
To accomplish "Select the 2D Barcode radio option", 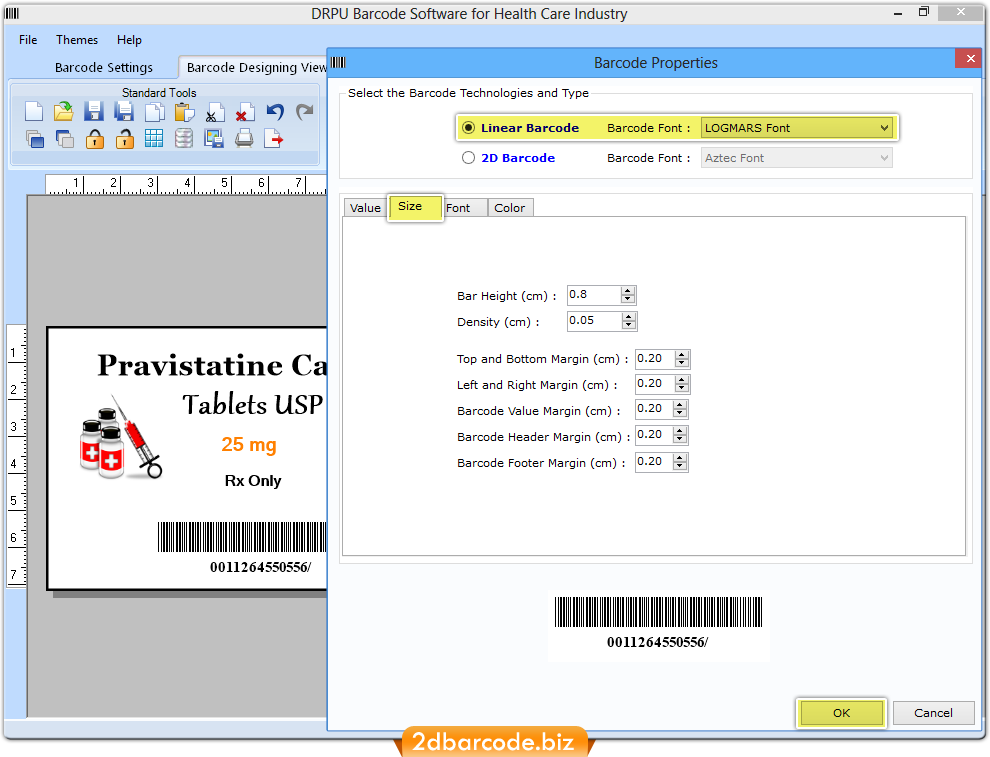I will pyautogui.click(x=468, y=158).
